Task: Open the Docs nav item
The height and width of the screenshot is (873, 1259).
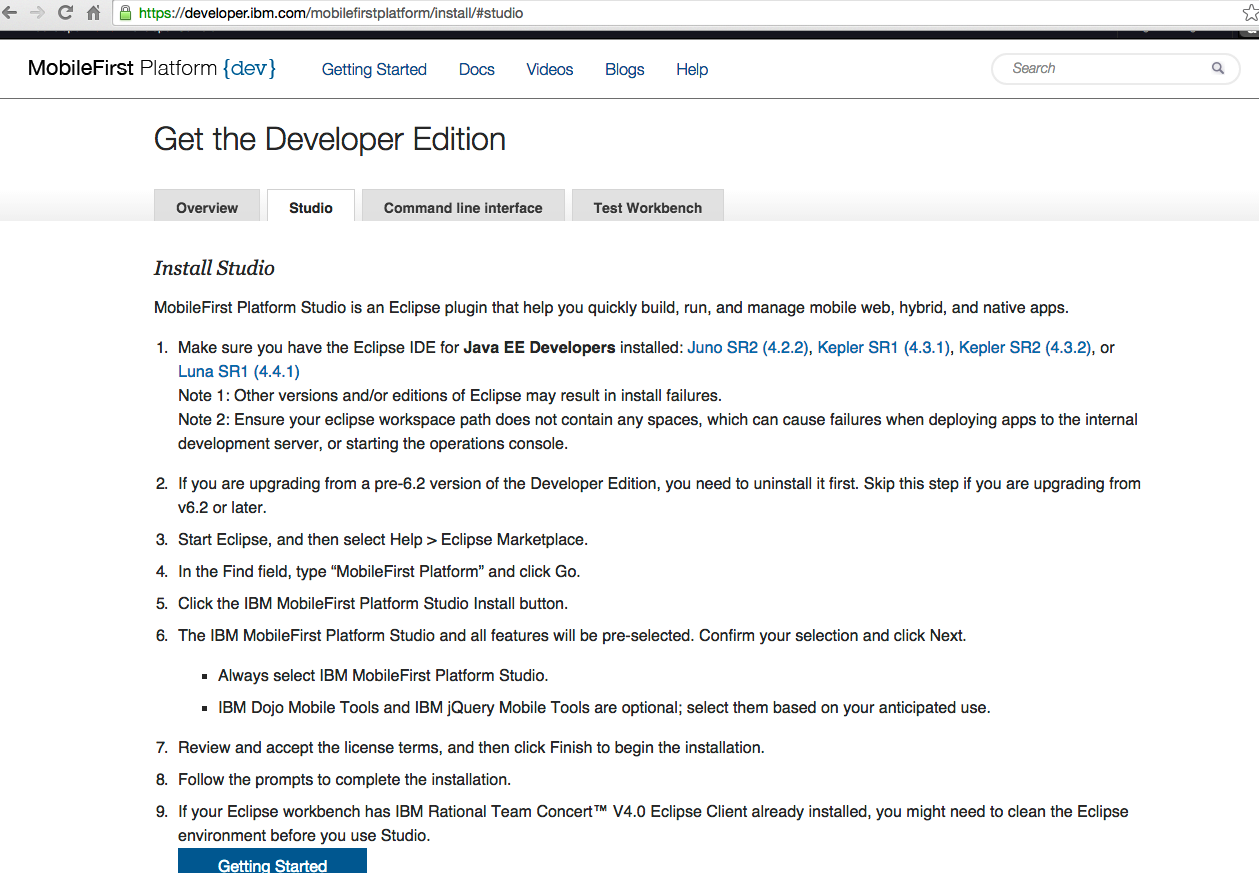Action: pyautogui.click(x=477, y=69)
